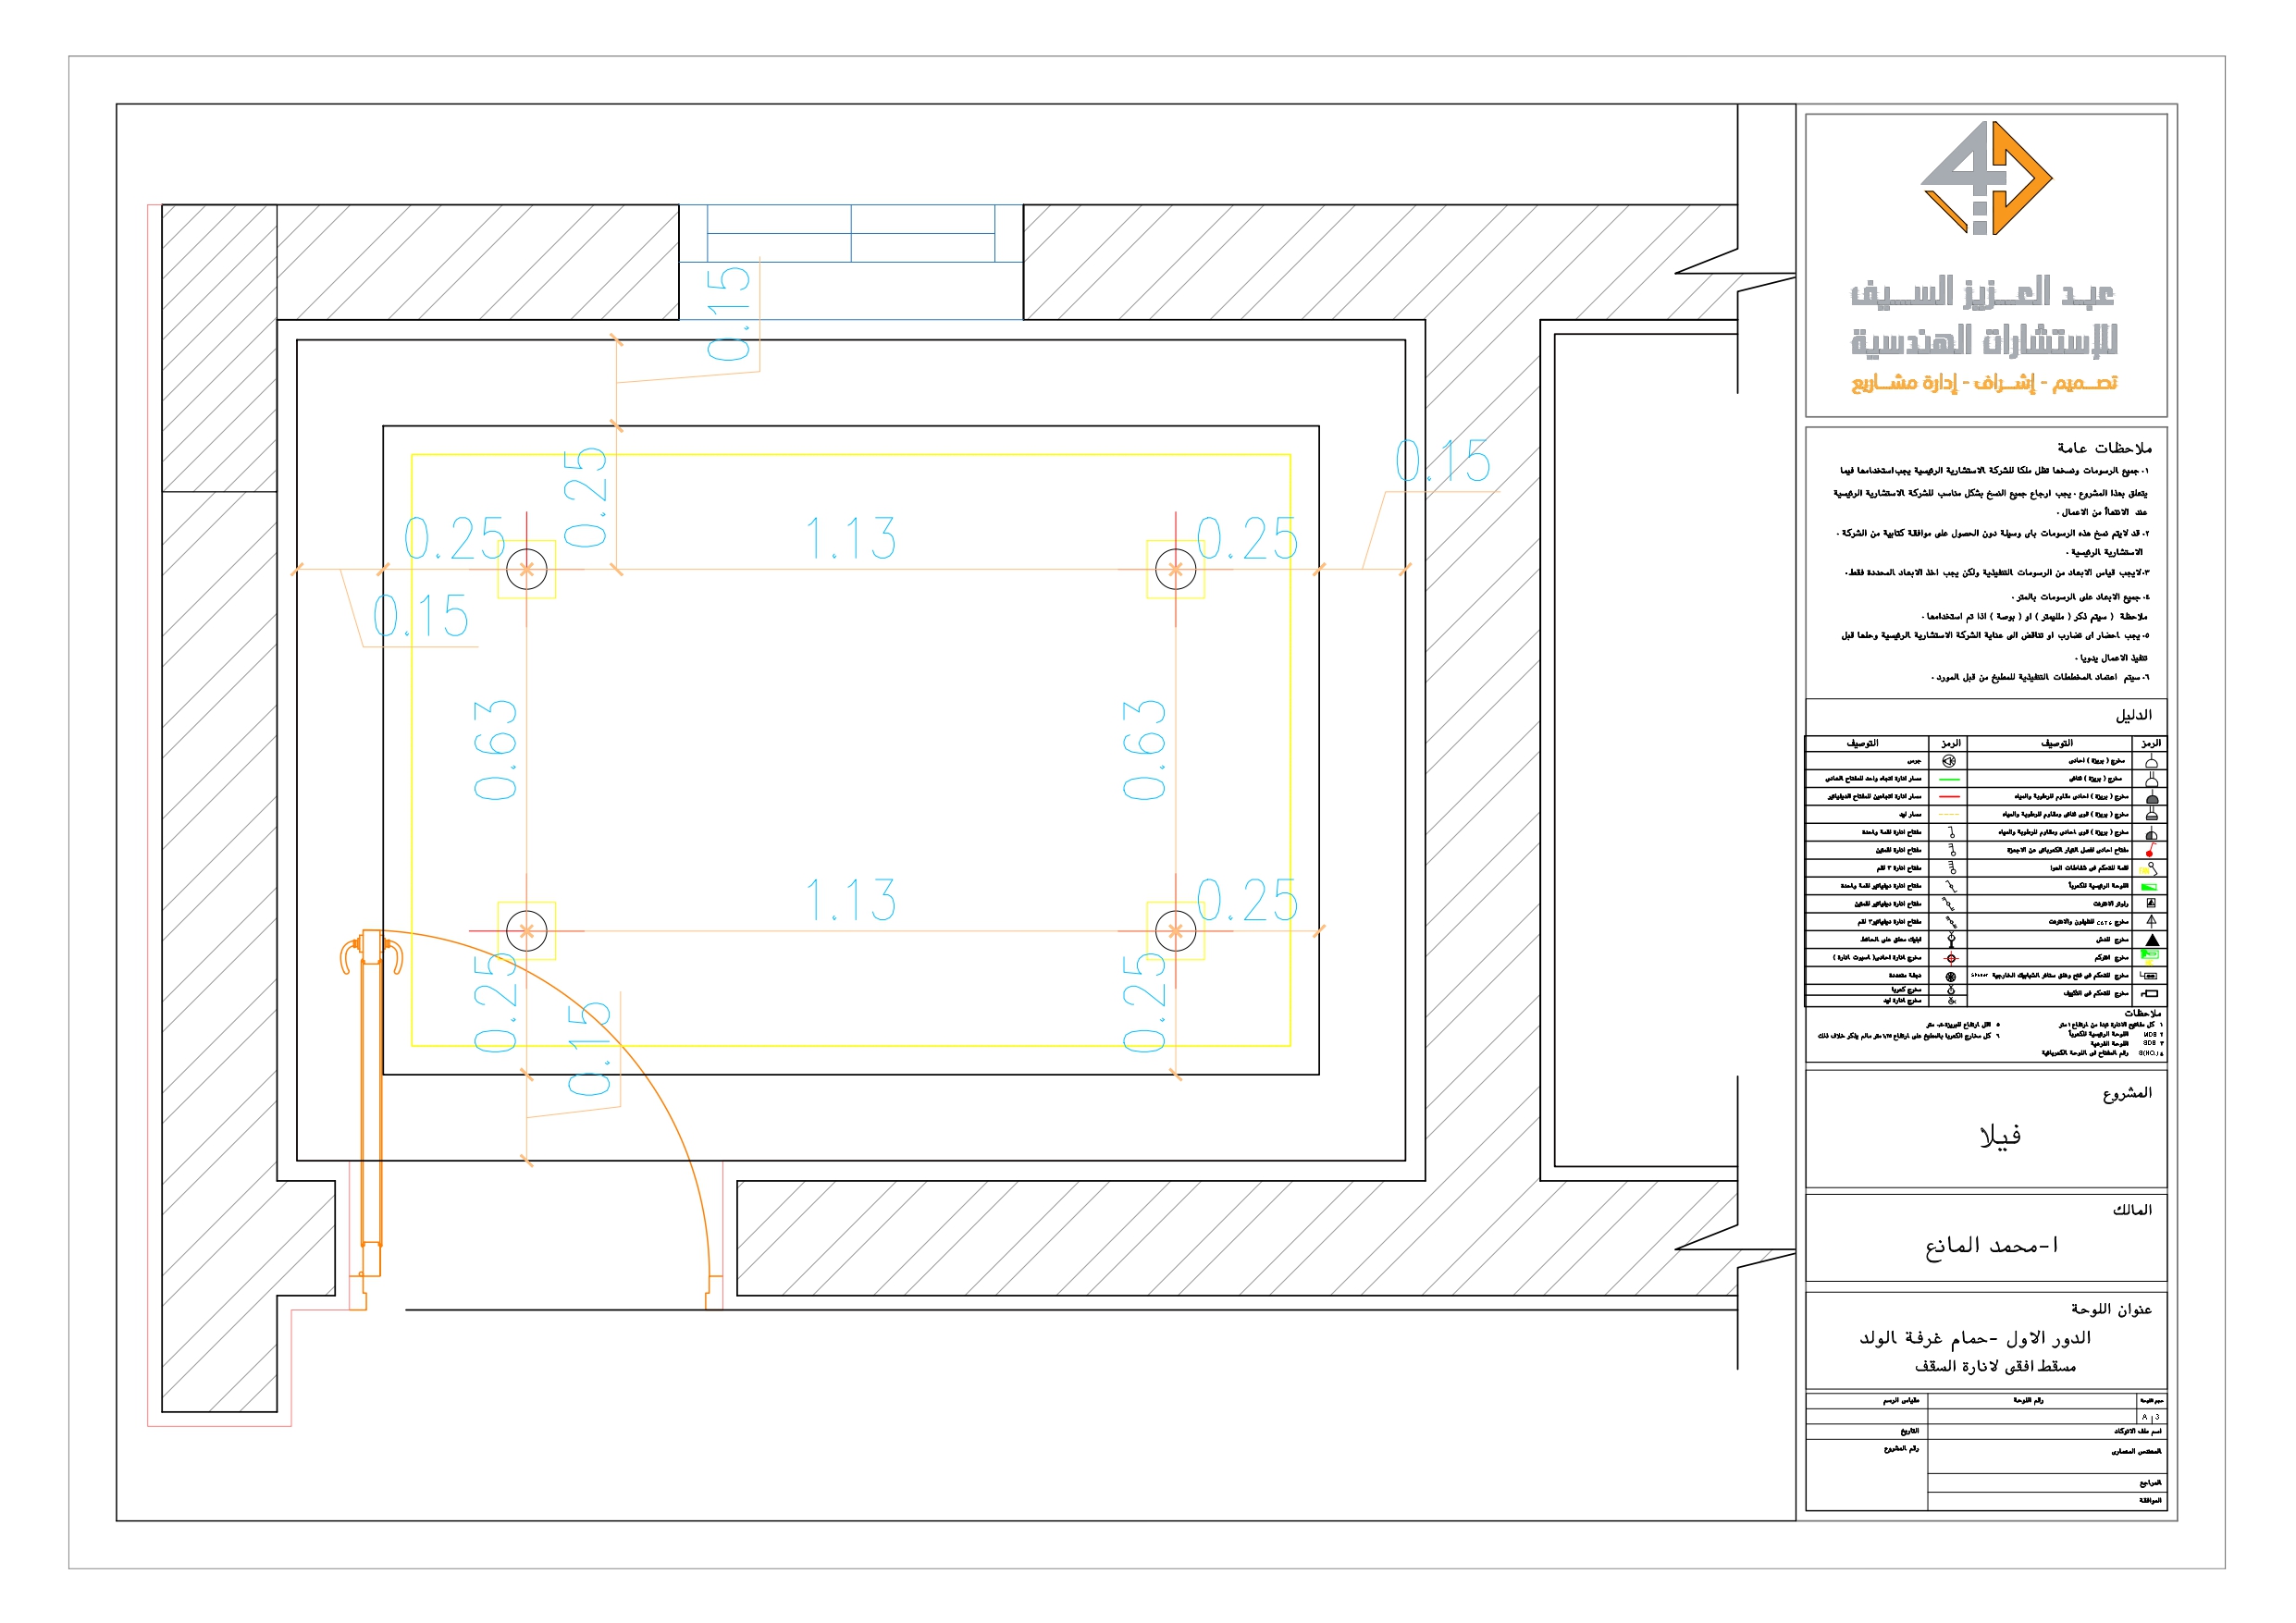Screen dimensions: 2296x1623
Task: Click the top-right ceiling light fixture symbol
Action: [1175, 570]
